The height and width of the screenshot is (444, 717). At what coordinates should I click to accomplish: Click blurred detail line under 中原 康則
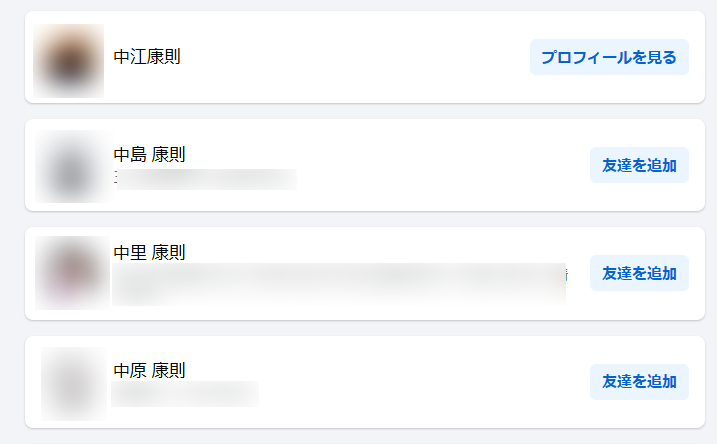pyautogui.click(x=185, y=394)
